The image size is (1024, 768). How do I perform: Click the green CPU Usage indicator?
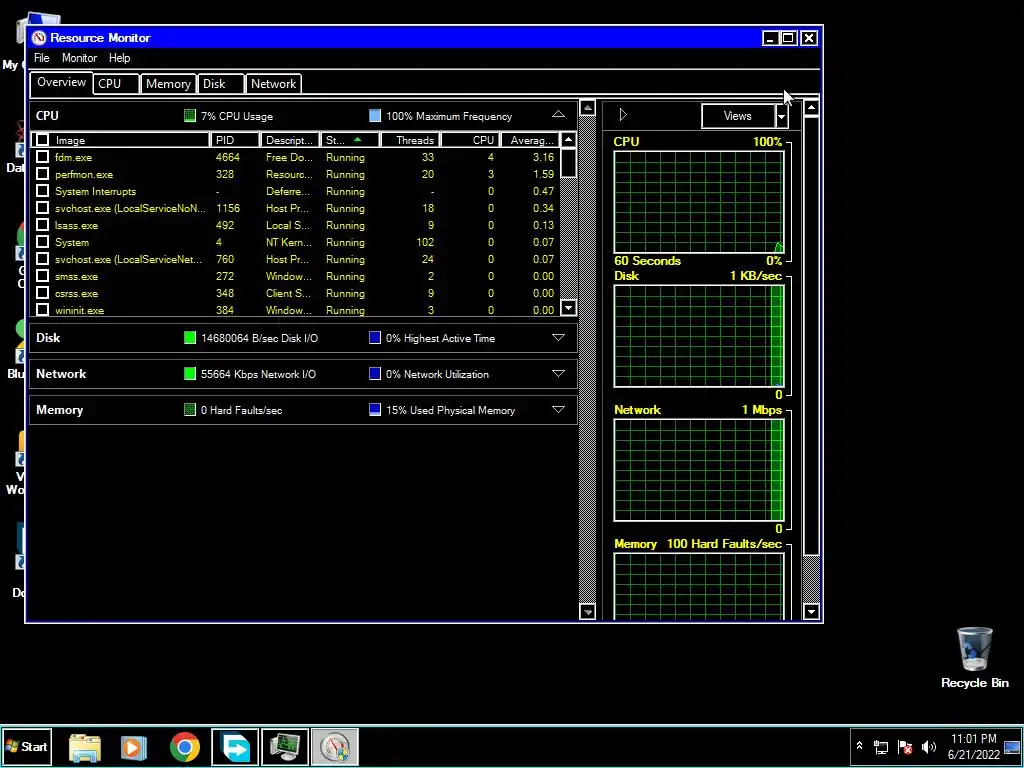pyautogui.click(x=190, y=116)
